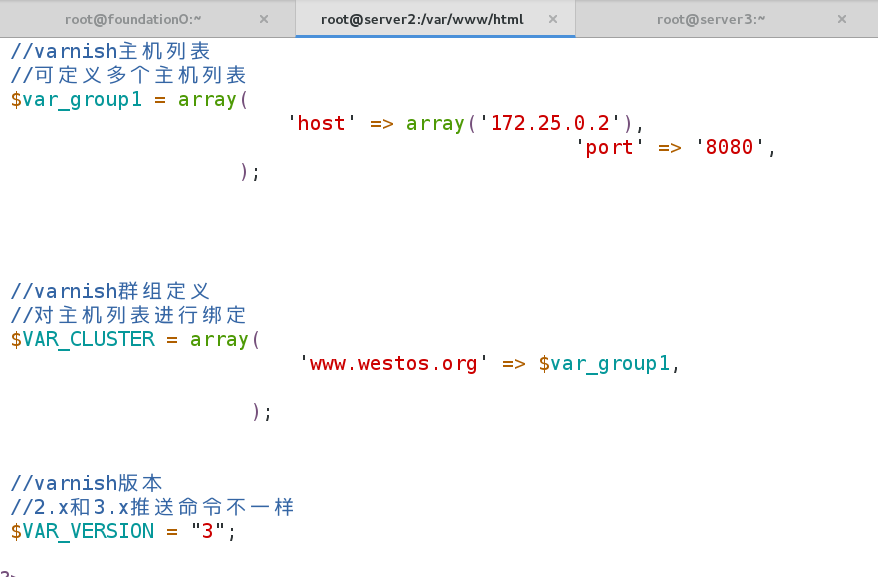
Task: Click the comment //可定义多个主机列表
Action: point(128,75)
